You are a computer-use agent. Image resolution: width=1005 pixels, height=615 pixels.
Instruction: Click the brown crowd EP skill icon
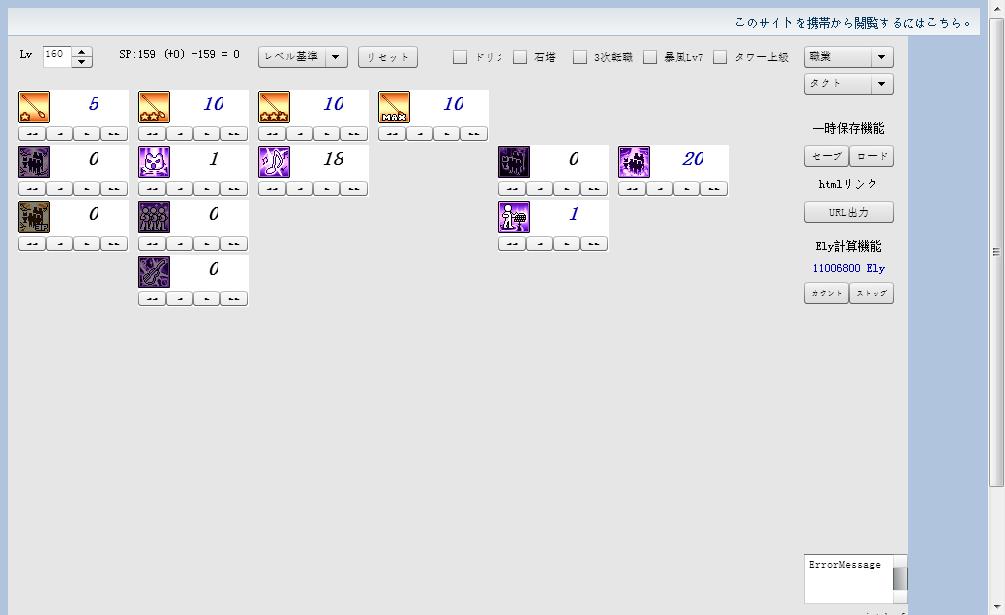coord(34,217)
